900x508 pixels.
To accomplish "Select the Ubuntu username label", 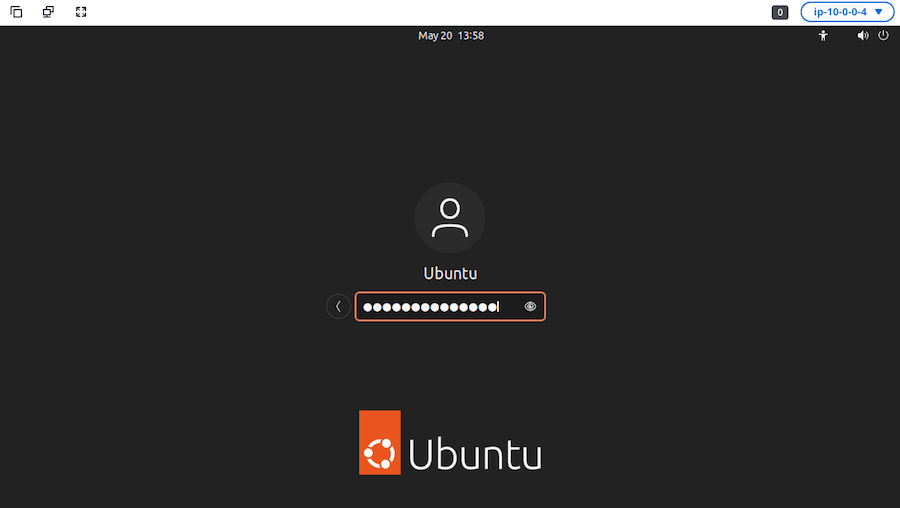I will [450, 273].
